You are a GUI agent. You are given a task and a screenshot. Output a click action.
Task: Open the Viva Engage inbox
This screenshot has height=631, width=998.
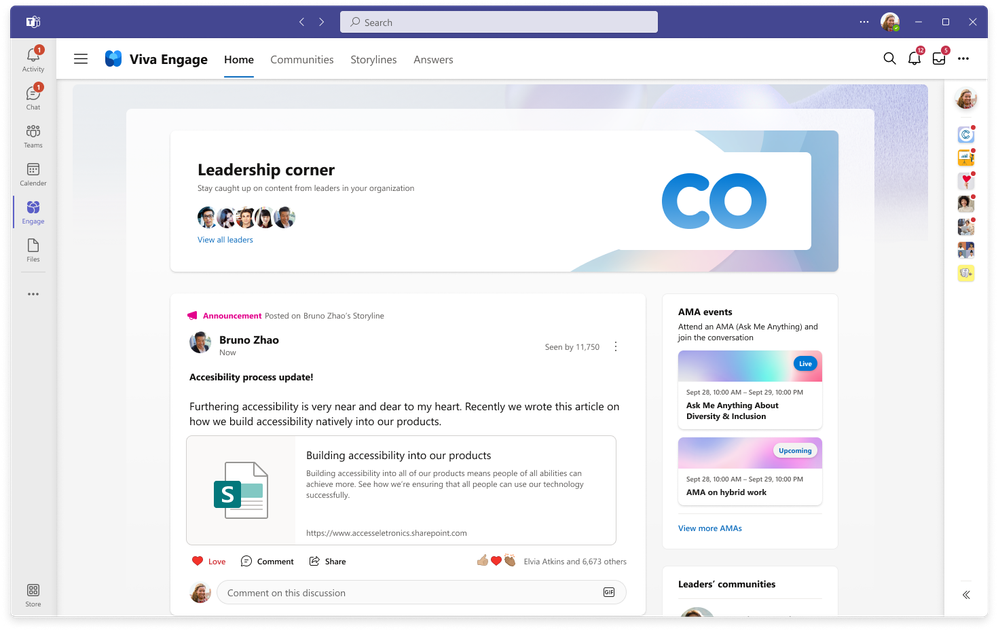click(x=939, y=58)
